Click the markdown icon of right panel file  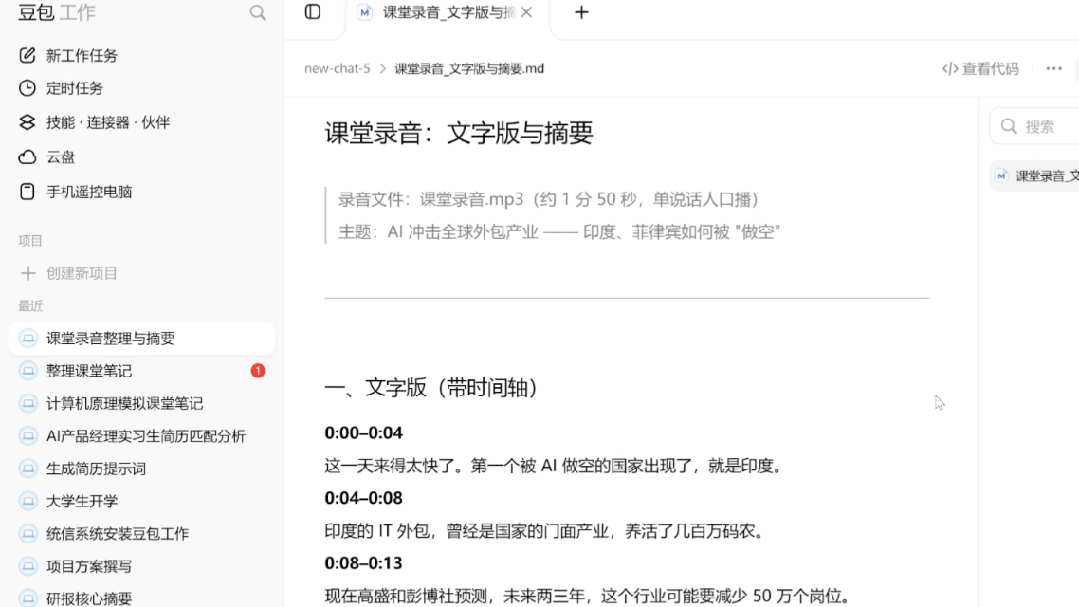tap(1002, 176)
